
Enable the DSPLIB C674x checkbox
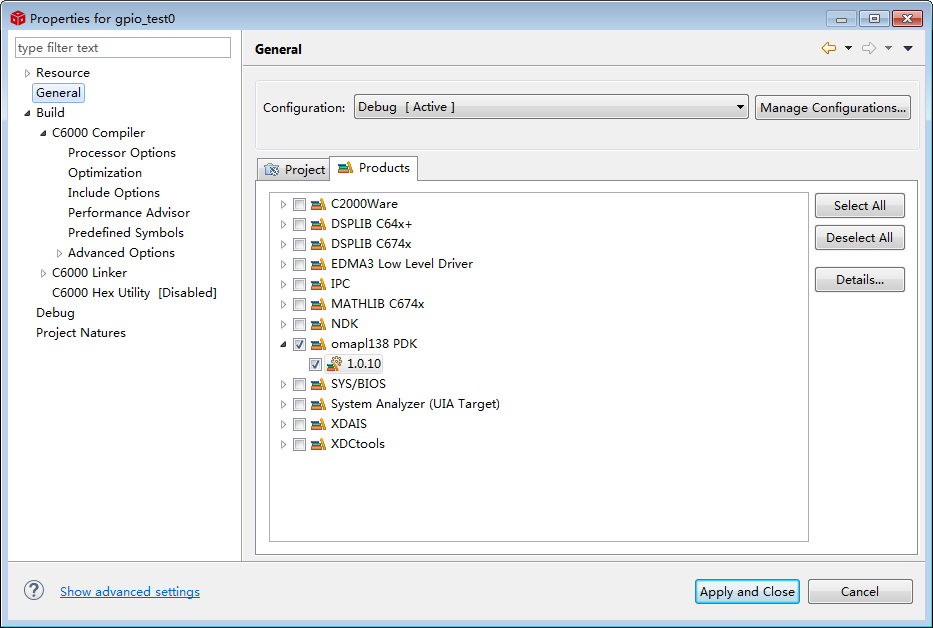299,245
